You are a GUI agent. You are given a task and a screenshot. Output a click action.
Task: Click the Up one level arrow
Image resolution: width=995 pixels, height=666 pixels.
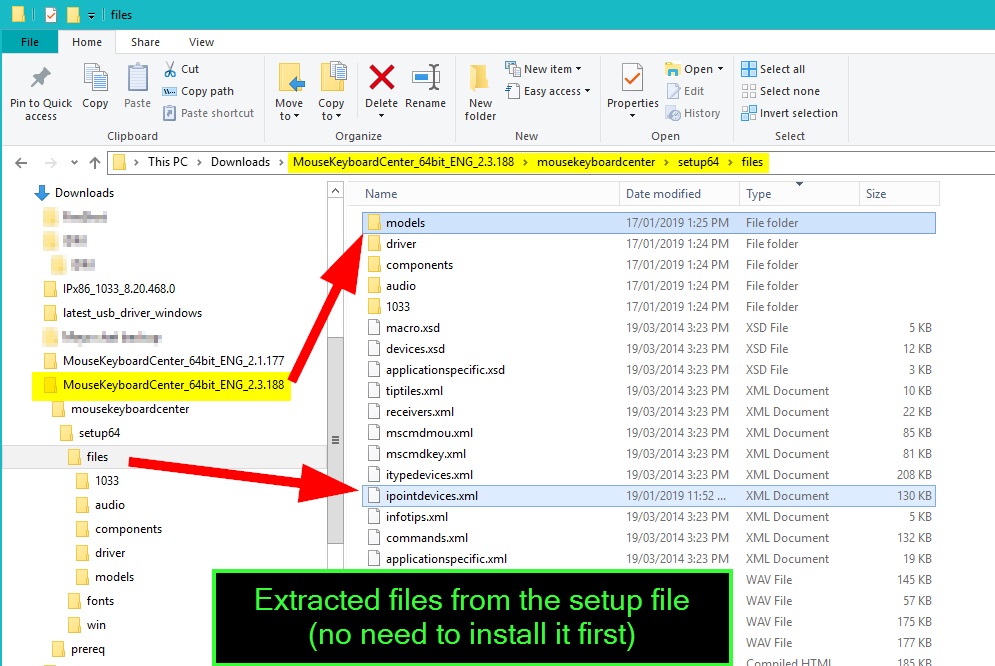[x=95, y=163]
